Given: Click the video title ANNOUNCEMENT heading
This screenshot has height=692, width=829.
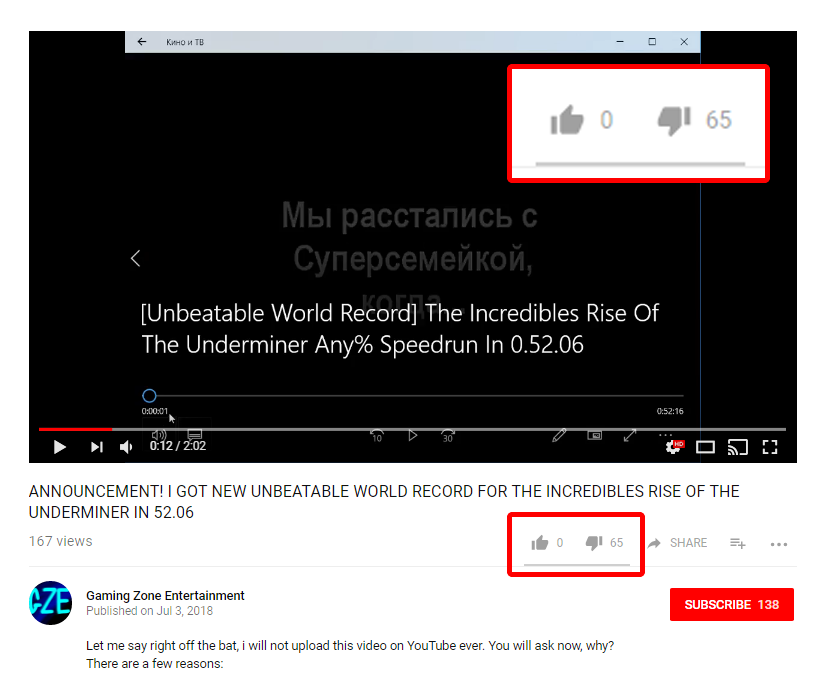Looking at the screenshot, I should point(384,502).
